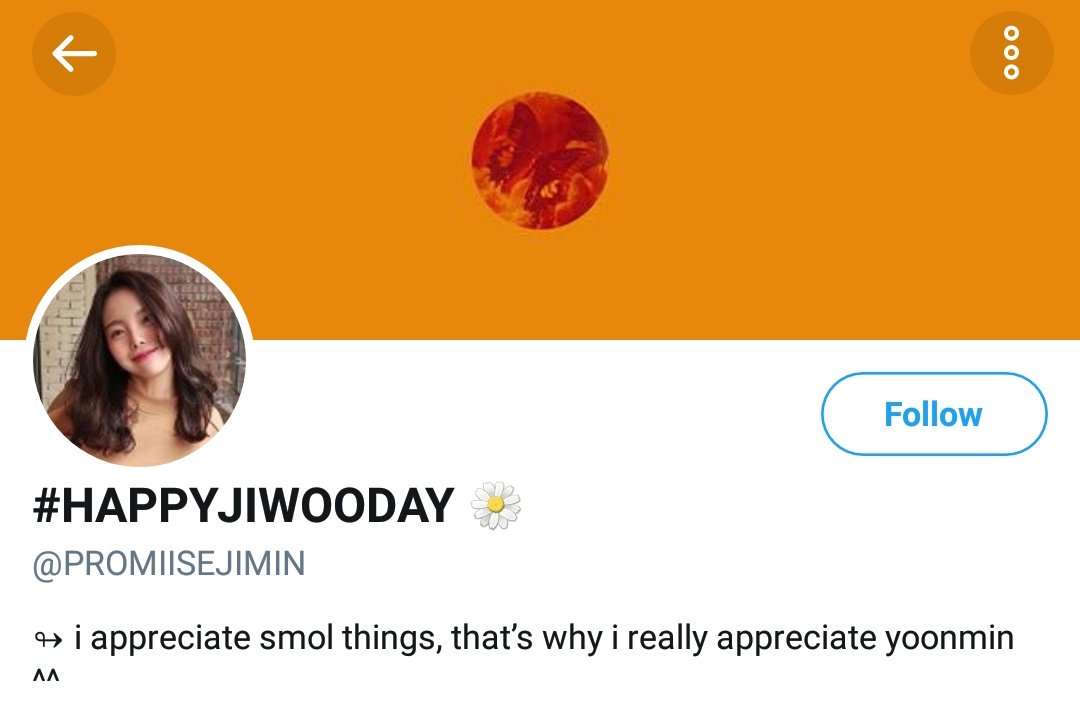Tap the word really in the bio
Screen dimensions: 1080x721
pyautogui.click(x=667, y=638)
